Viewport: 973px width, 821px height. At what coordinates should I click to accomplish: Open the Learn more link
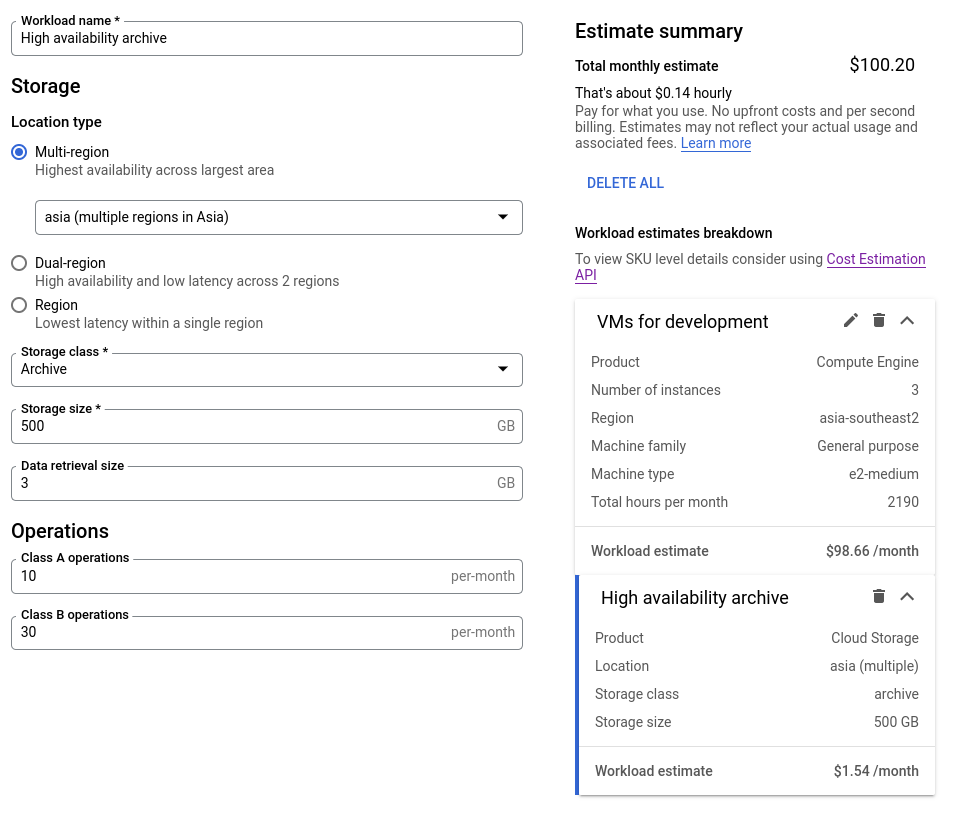click(715, 143)
